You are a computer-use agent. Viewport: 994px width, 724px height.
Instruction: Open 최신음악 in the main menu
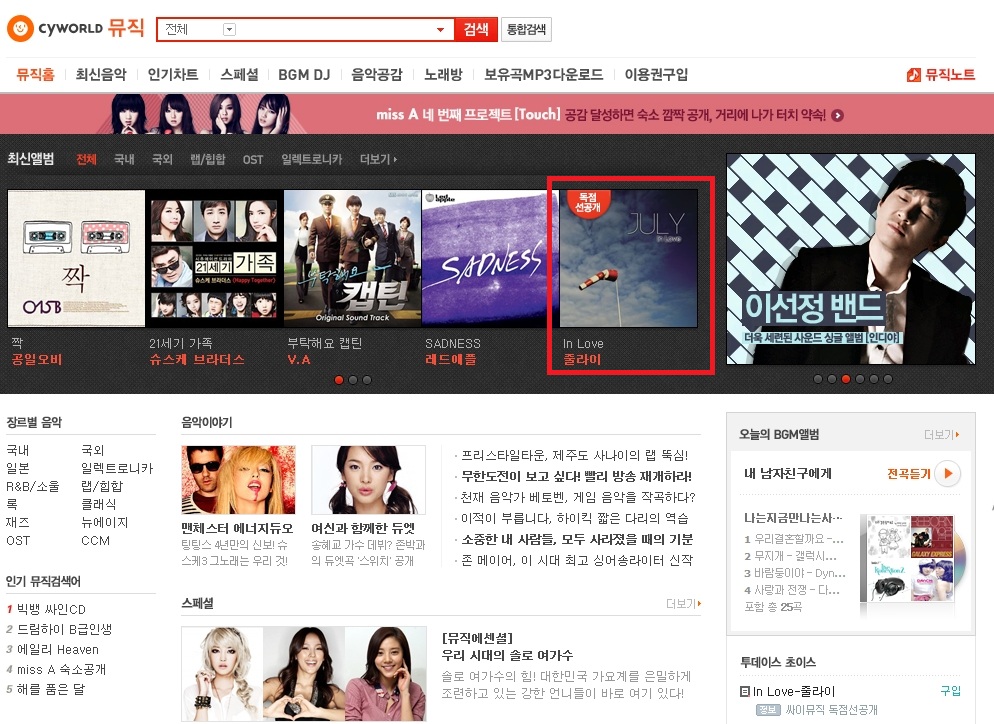pyautogui.click(x=101, y=75)
